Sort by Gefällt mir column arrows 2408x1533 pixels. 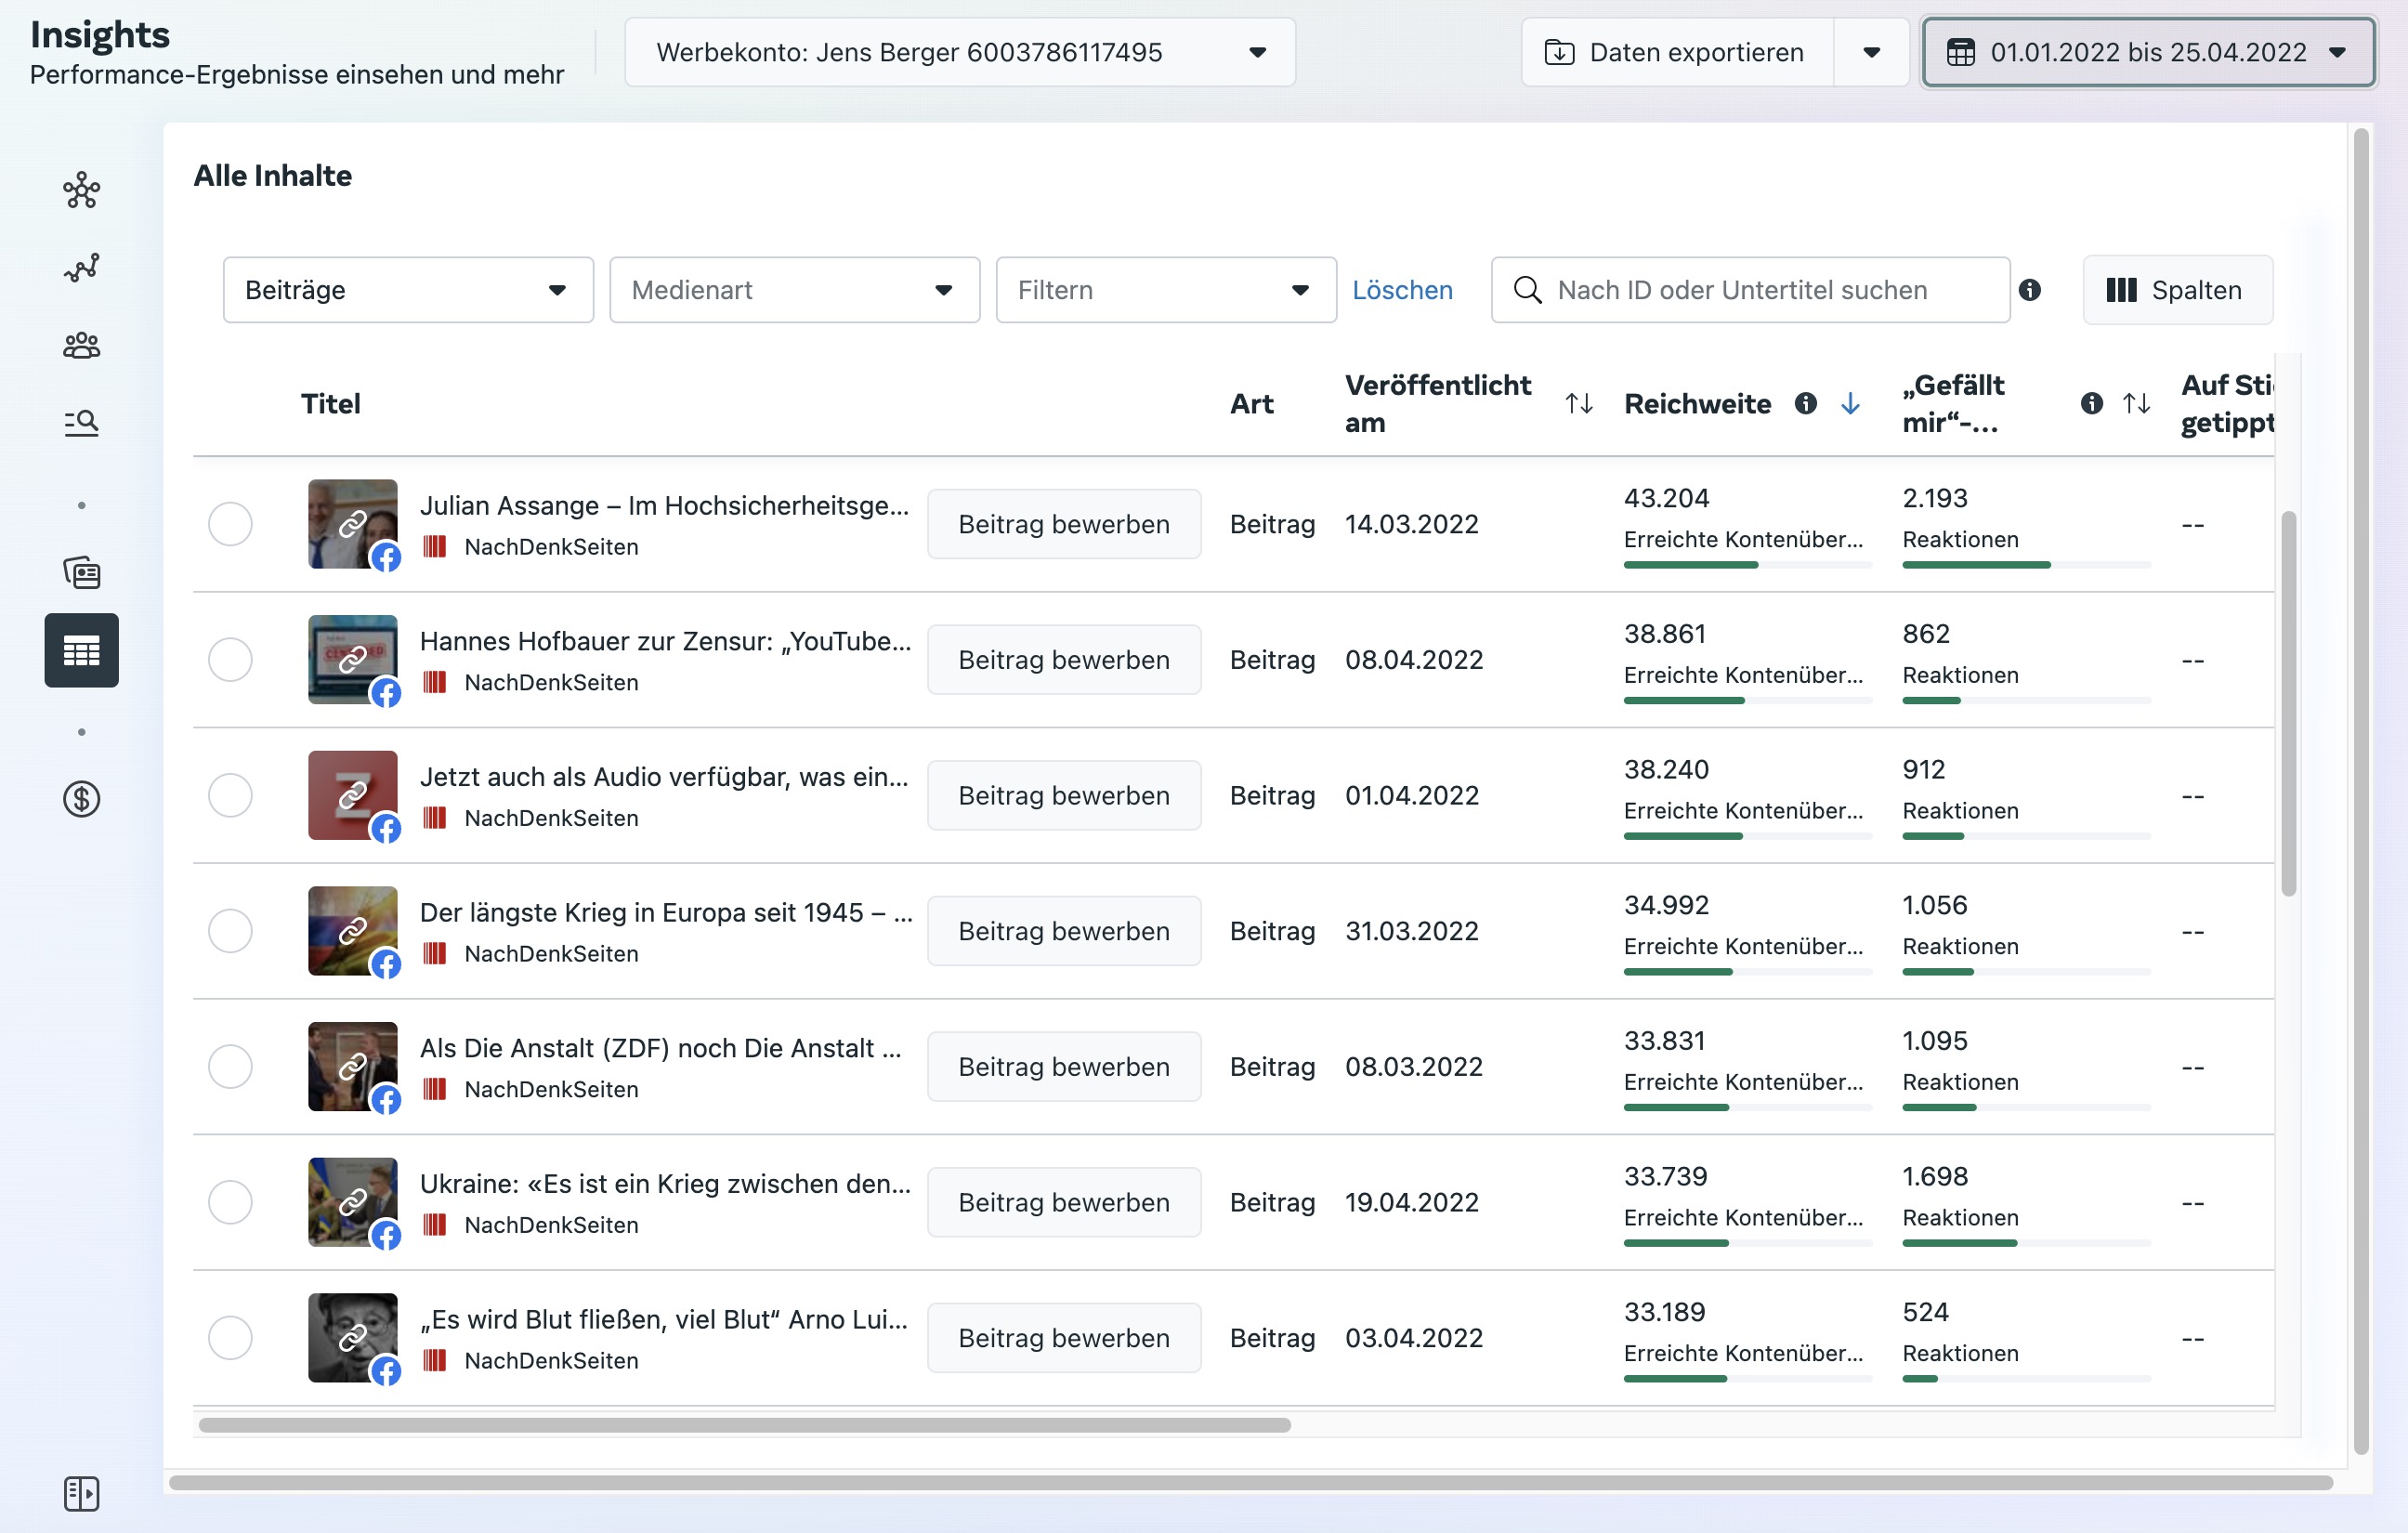coord(2136,403)
